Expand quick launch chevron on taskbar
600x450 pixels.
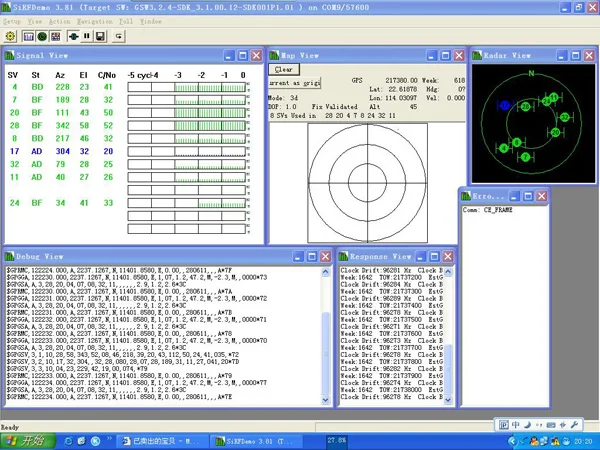click(x=109, y=439)
